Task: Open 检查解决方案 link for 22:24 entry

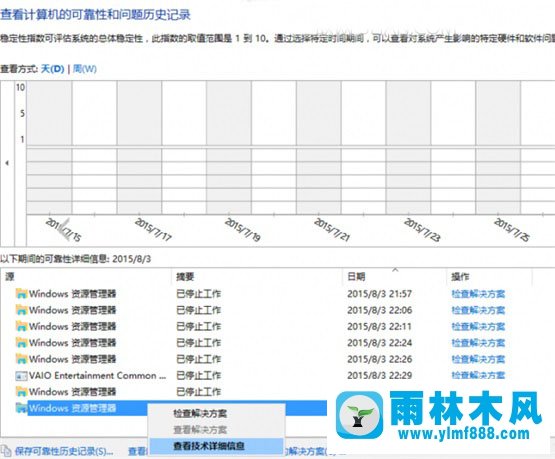Action: click(478, 343)
